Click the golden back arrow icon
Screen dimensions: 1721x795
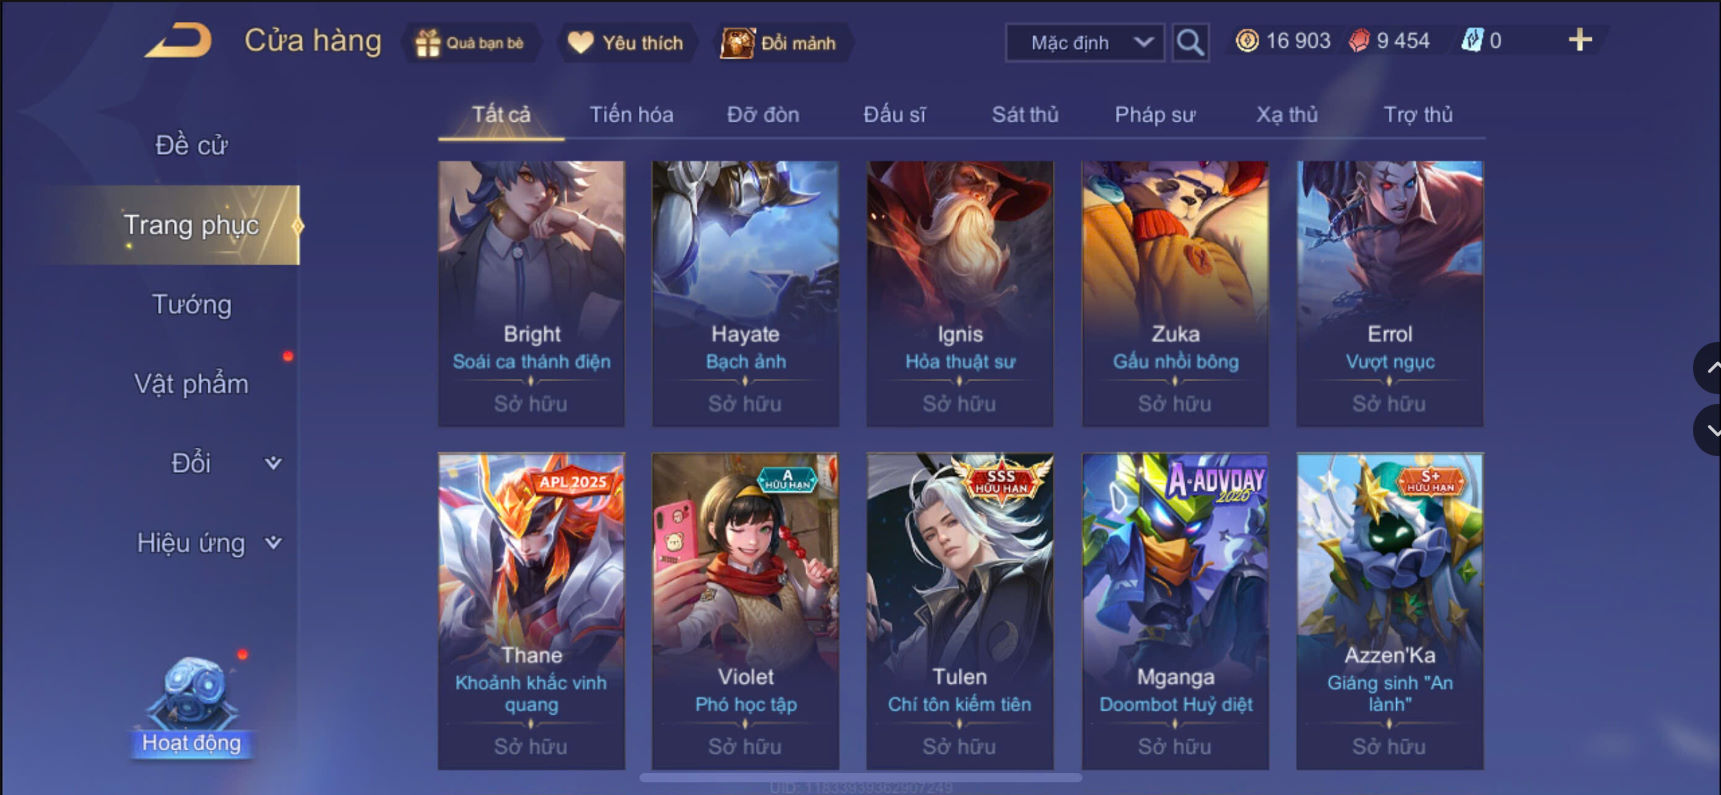[178, 41]
